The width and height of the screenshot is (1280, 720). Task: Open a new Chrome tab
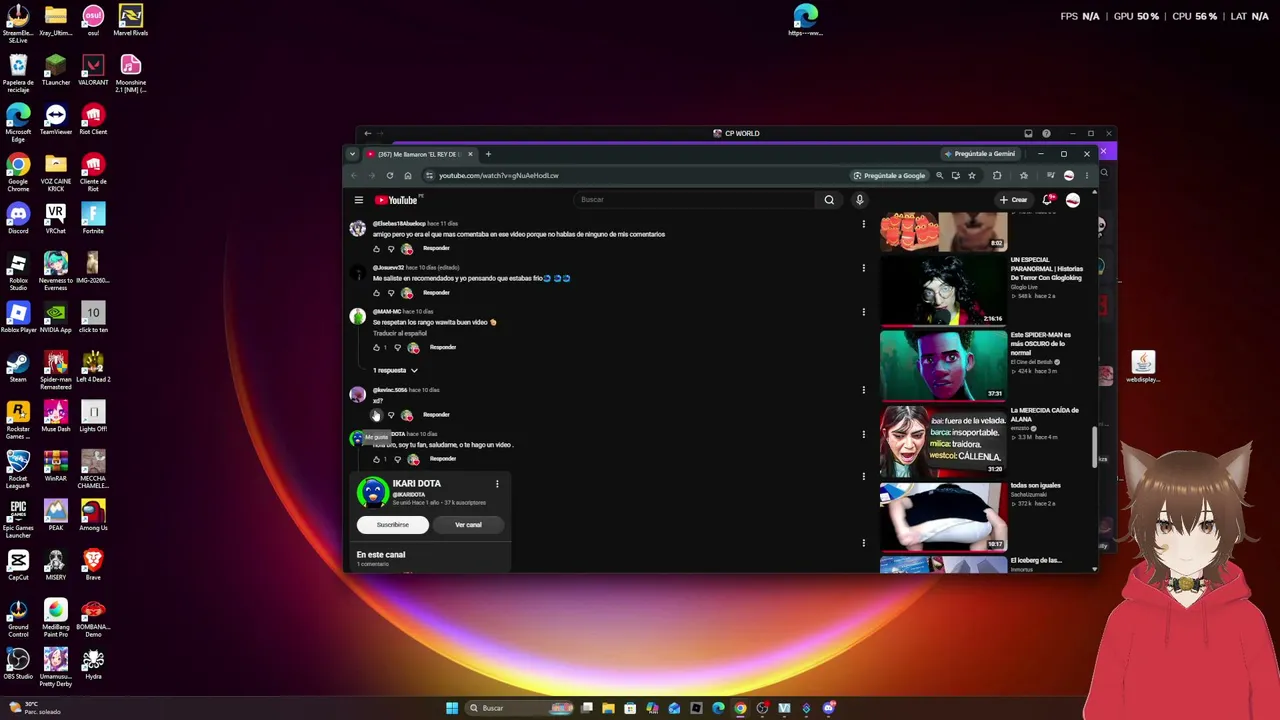(x=488, y=154)
